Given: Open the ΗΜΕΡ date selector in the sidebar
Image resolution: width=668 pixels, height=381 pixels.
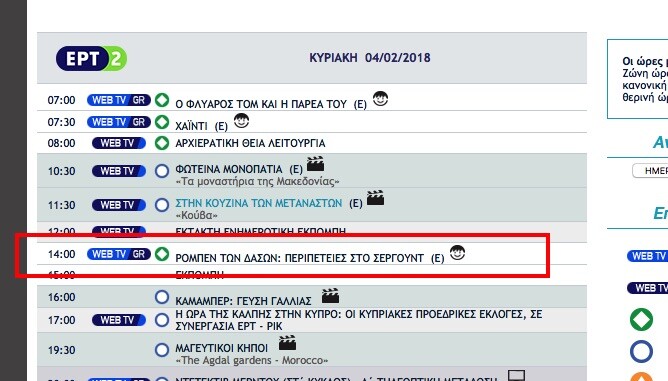Looking at the screenshot, I should click(x=650, y=171).
